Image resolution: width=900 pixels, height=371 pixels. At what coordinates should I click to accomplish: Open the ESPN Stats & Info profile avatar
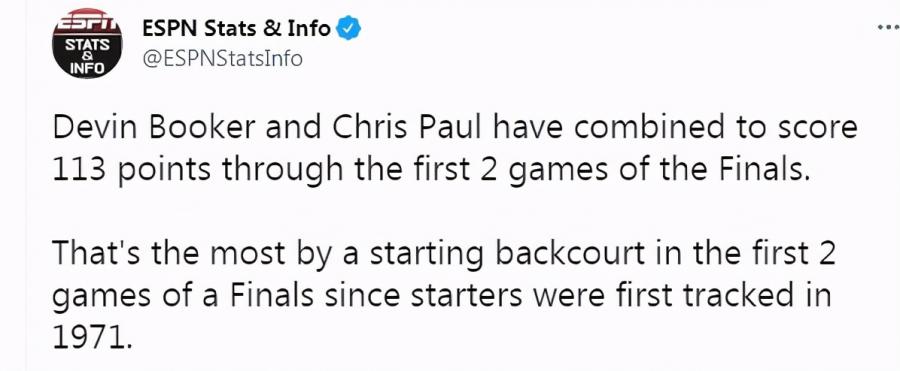87,44
